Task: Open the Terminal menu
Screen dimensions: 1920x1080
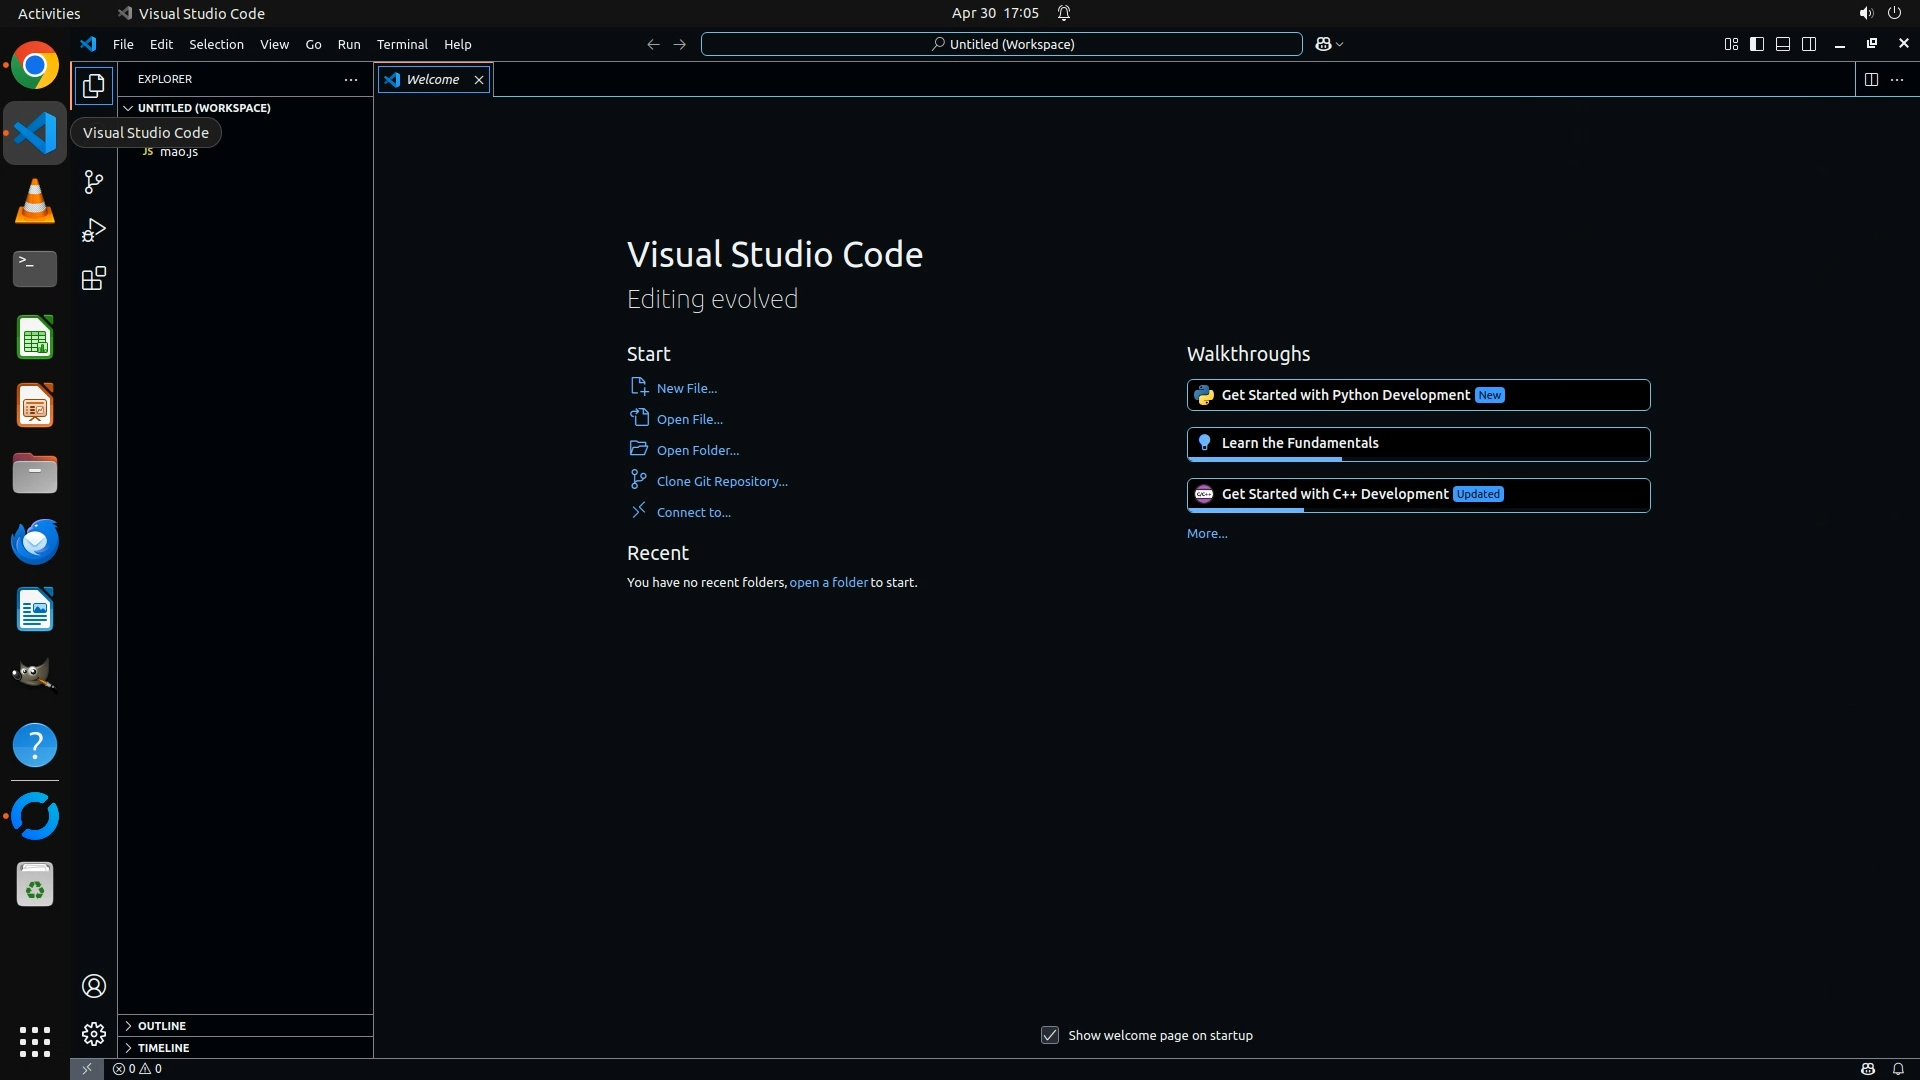Action: (402, 44)
